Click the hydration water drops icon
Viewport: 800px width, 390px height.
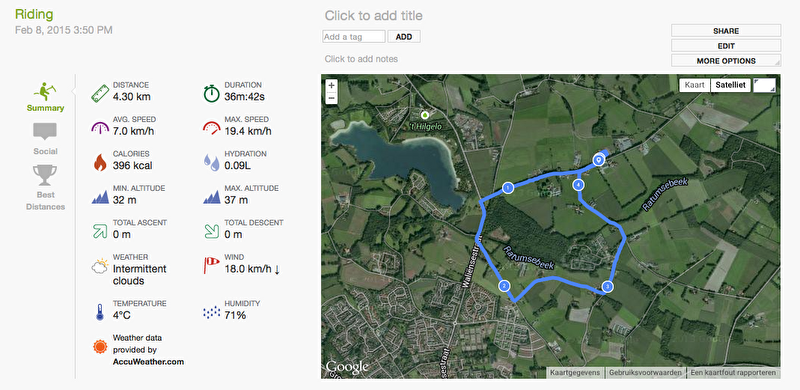pyautogui.click(x=211, y=162)
